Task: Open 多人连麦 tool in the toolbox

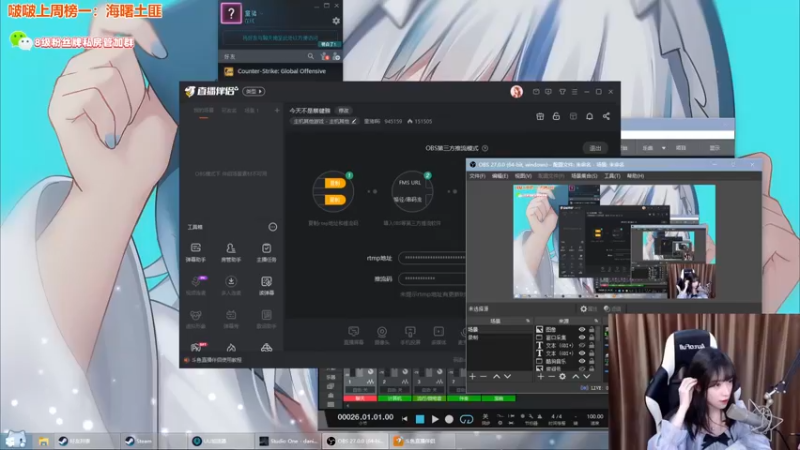Action: tap(231, 286)
